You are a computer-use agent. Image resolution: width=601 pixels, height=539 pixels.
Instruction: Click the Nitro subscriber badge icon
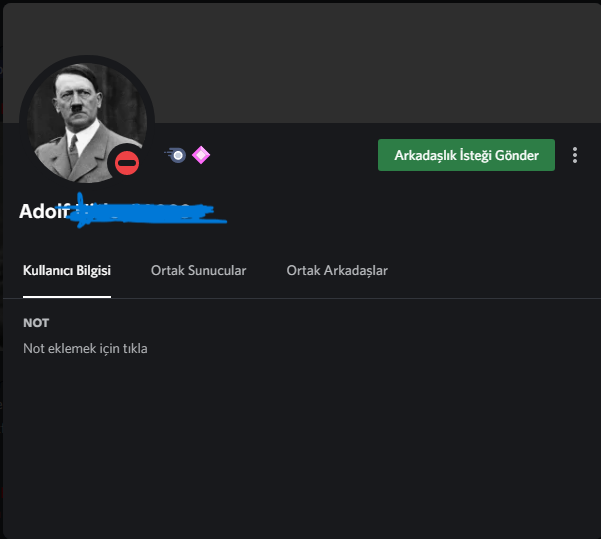coord(176,155)
